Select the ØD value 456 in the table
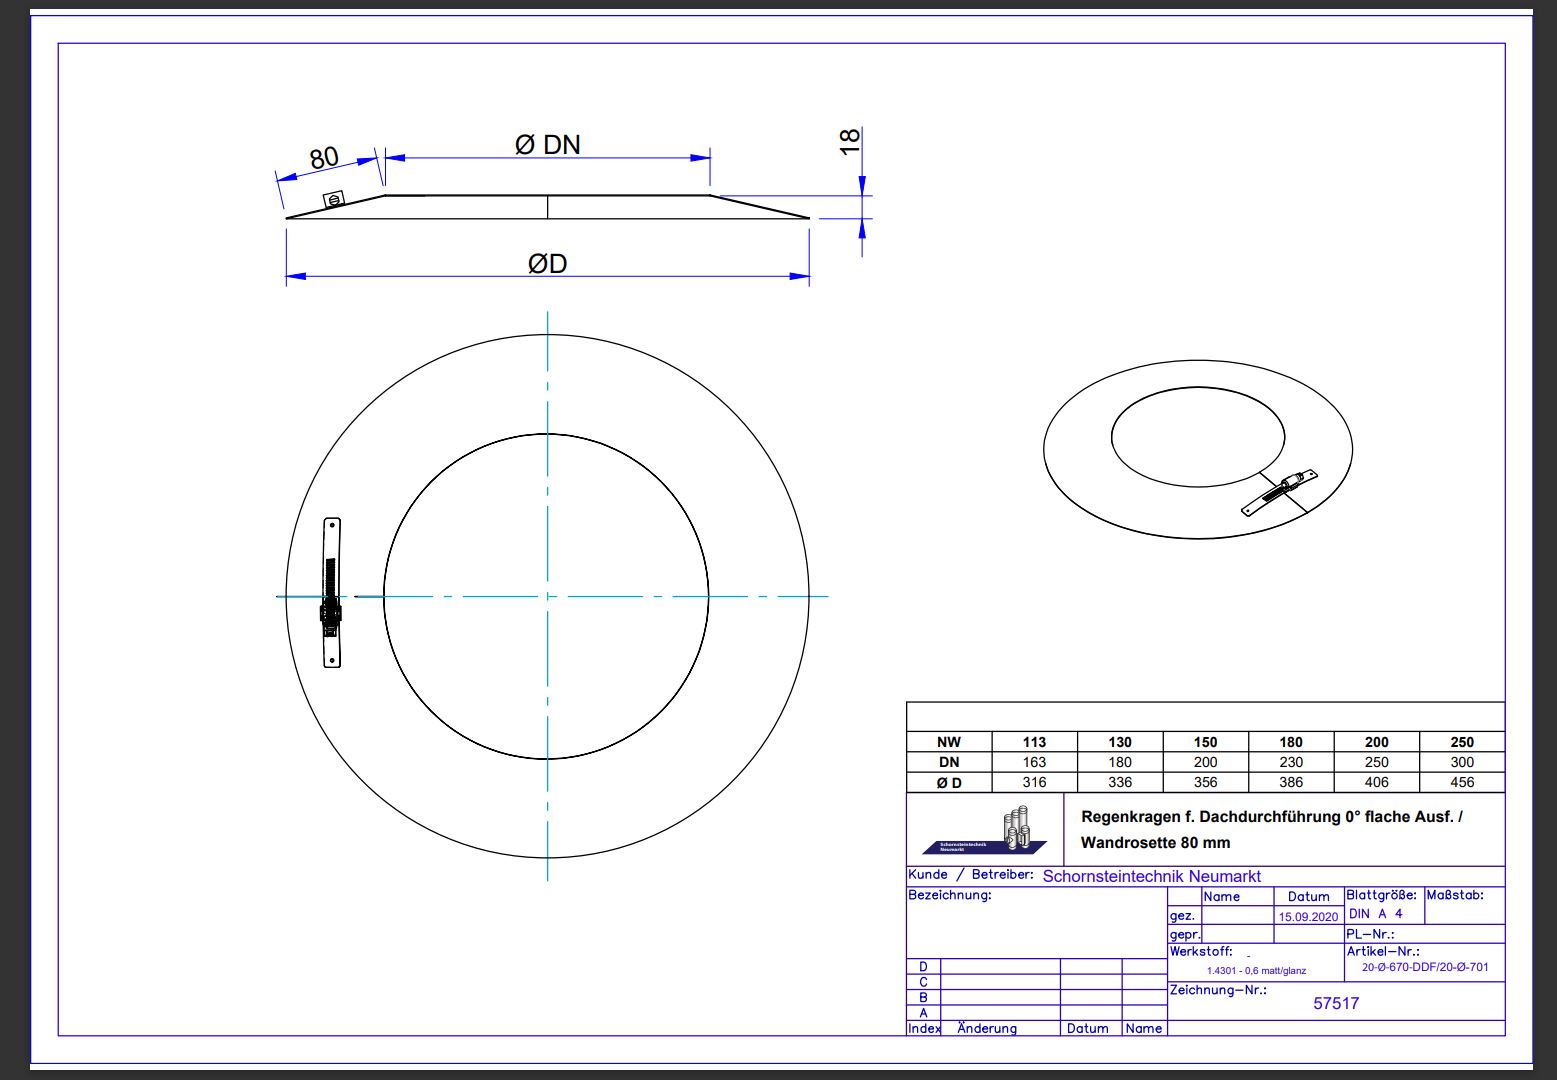The height and width of the screenshot is (1080, 1557). pyautogui.click(x=1461, y=782)
